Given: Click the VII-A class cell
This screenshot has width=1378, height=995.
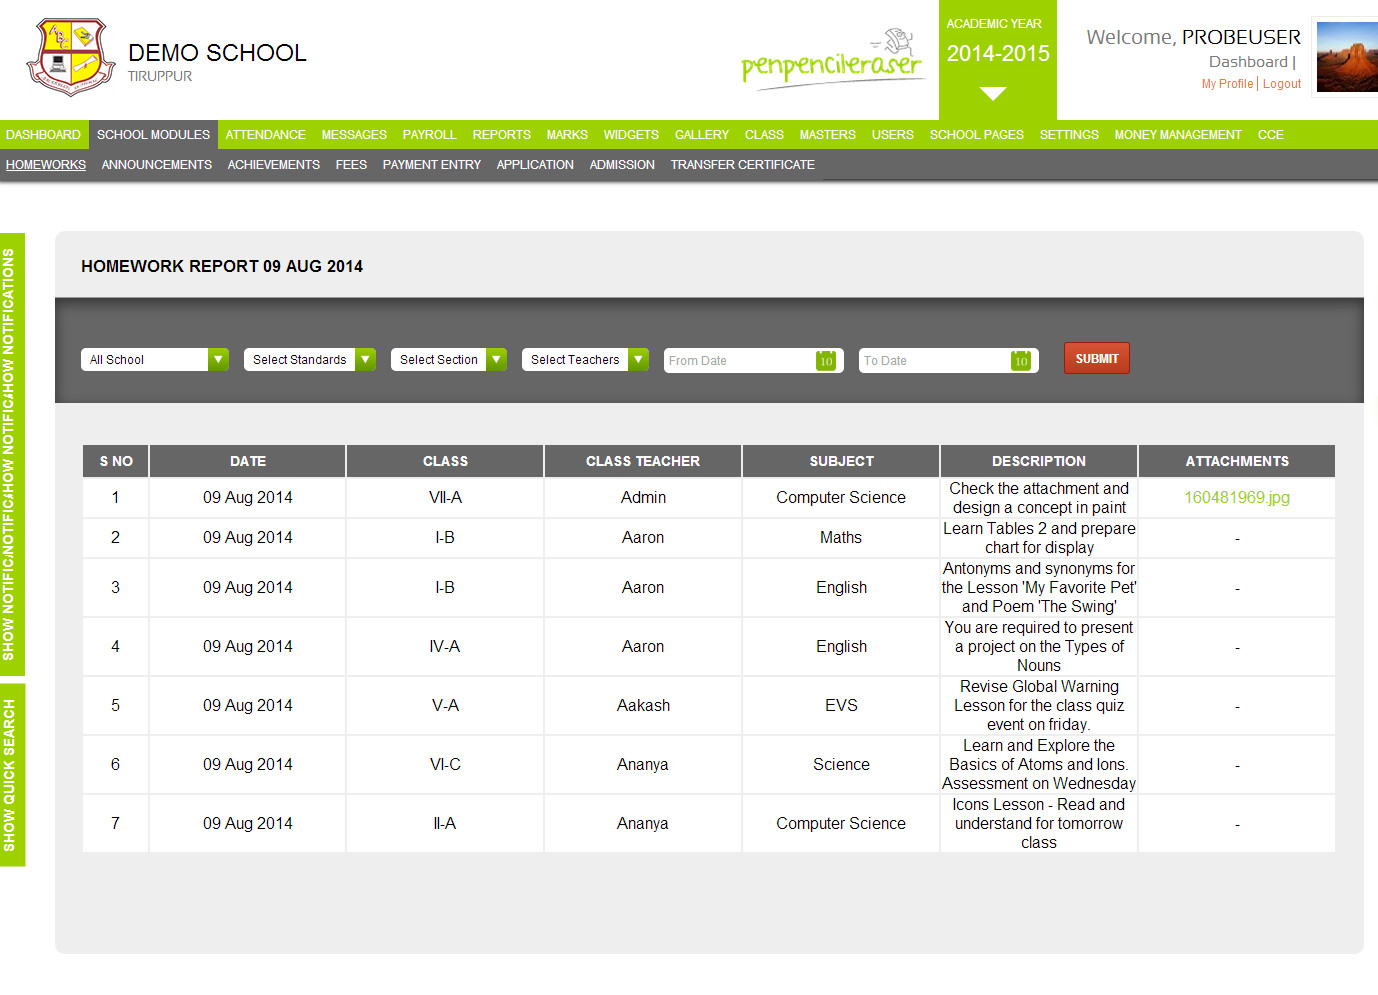Looking at the screenshot, I should (x=445, y=497).
